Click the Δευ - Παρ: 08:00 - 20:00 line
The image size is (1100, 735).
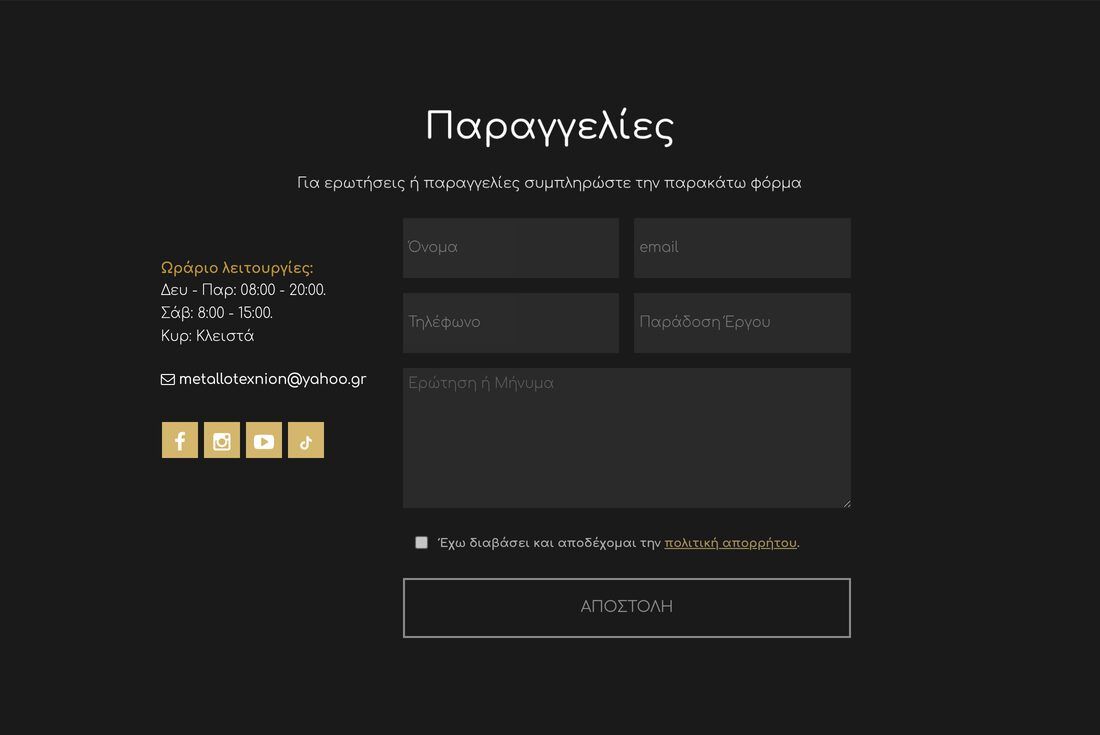243,290
